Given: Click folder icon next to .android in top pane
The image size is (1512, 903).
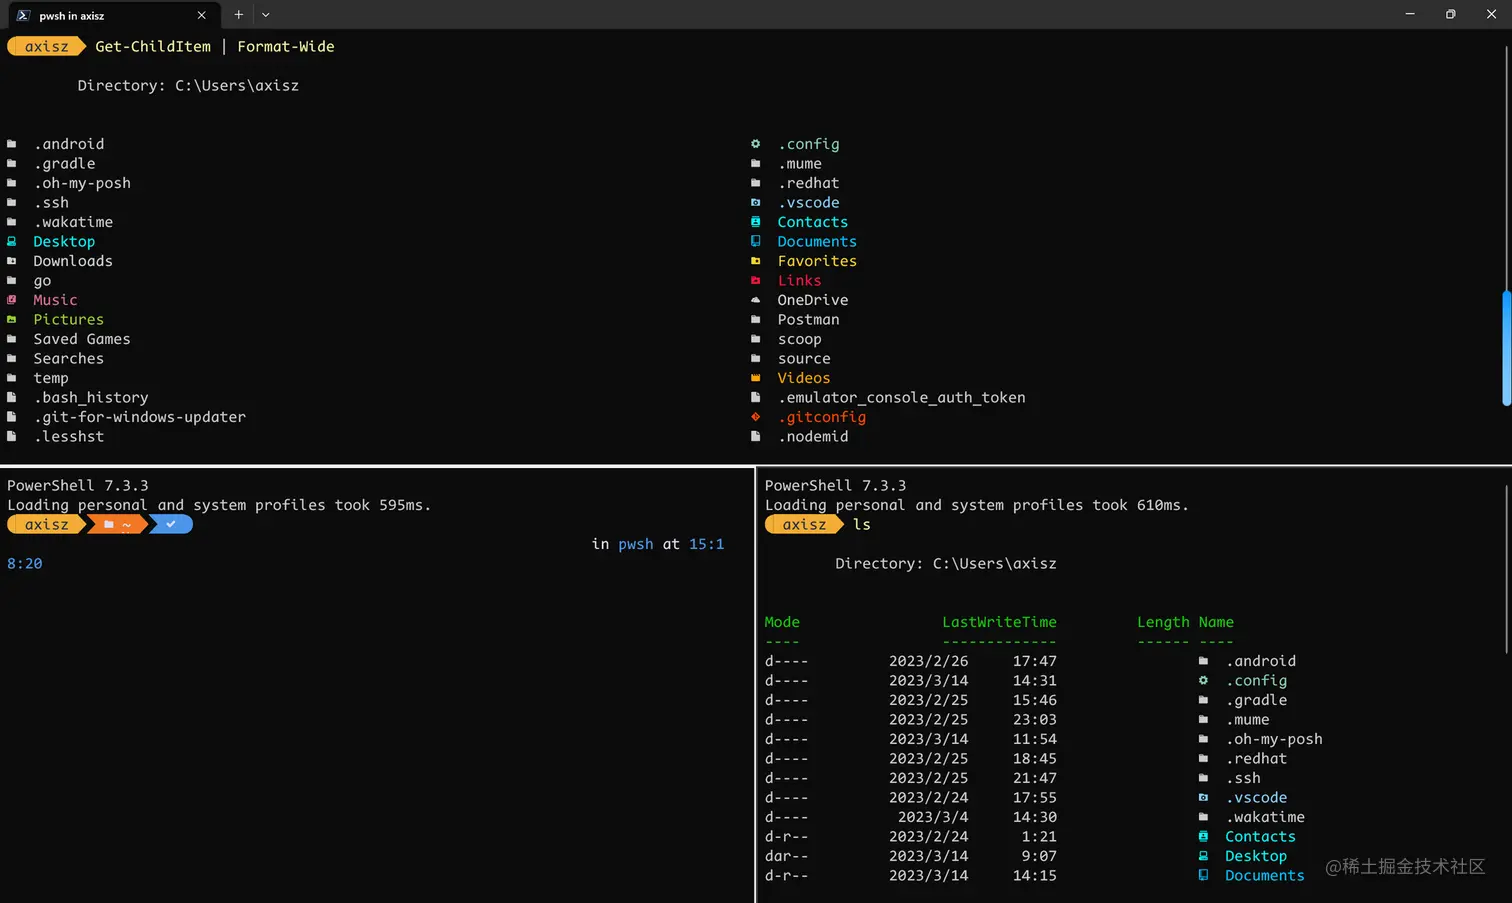Looking at the screenshot, I should (12, 144).
